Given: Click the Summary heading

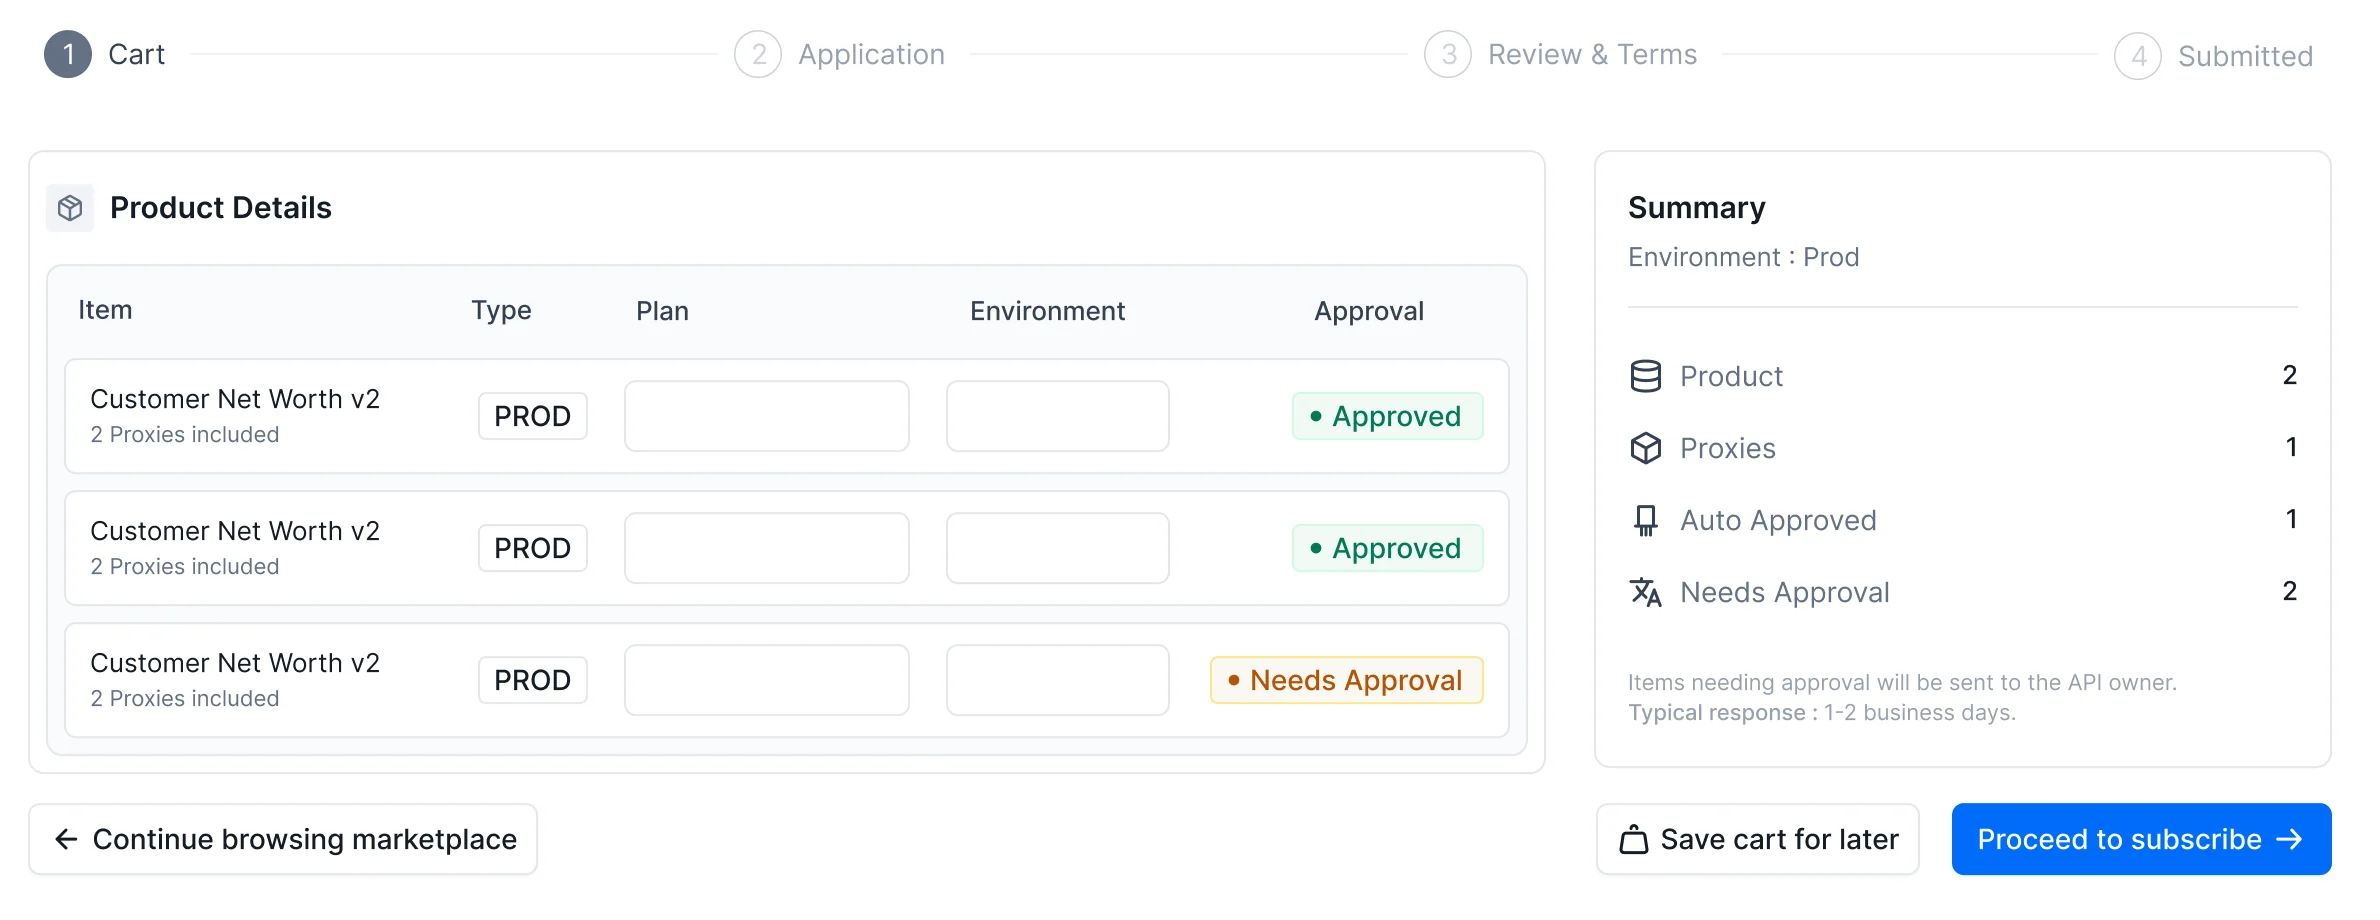Looking at the screenshot, I should 1697,208.
